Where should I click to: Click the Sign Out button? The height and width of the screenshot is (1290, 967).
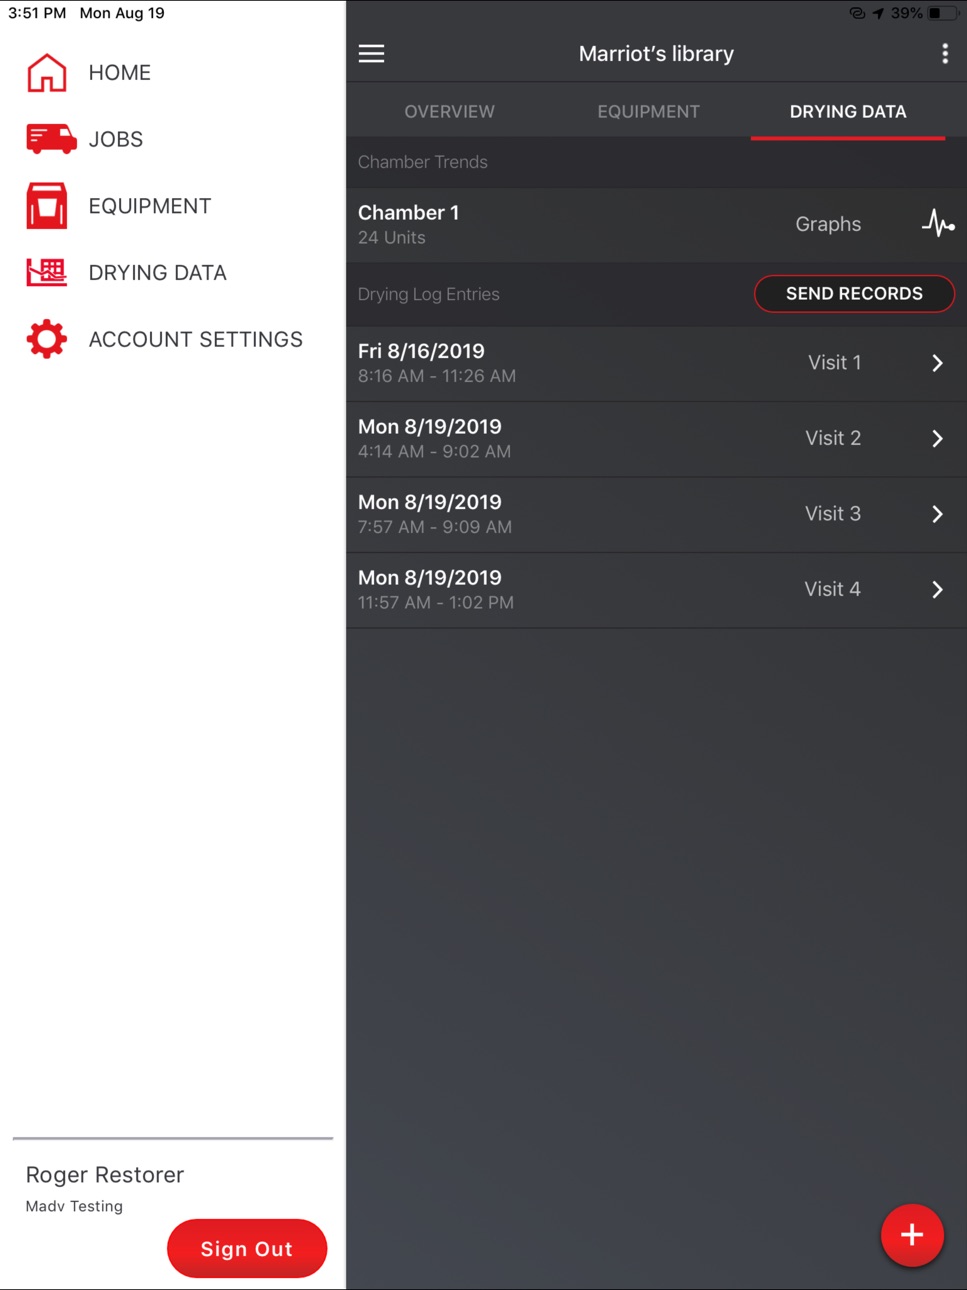(x=247, y=1248)
